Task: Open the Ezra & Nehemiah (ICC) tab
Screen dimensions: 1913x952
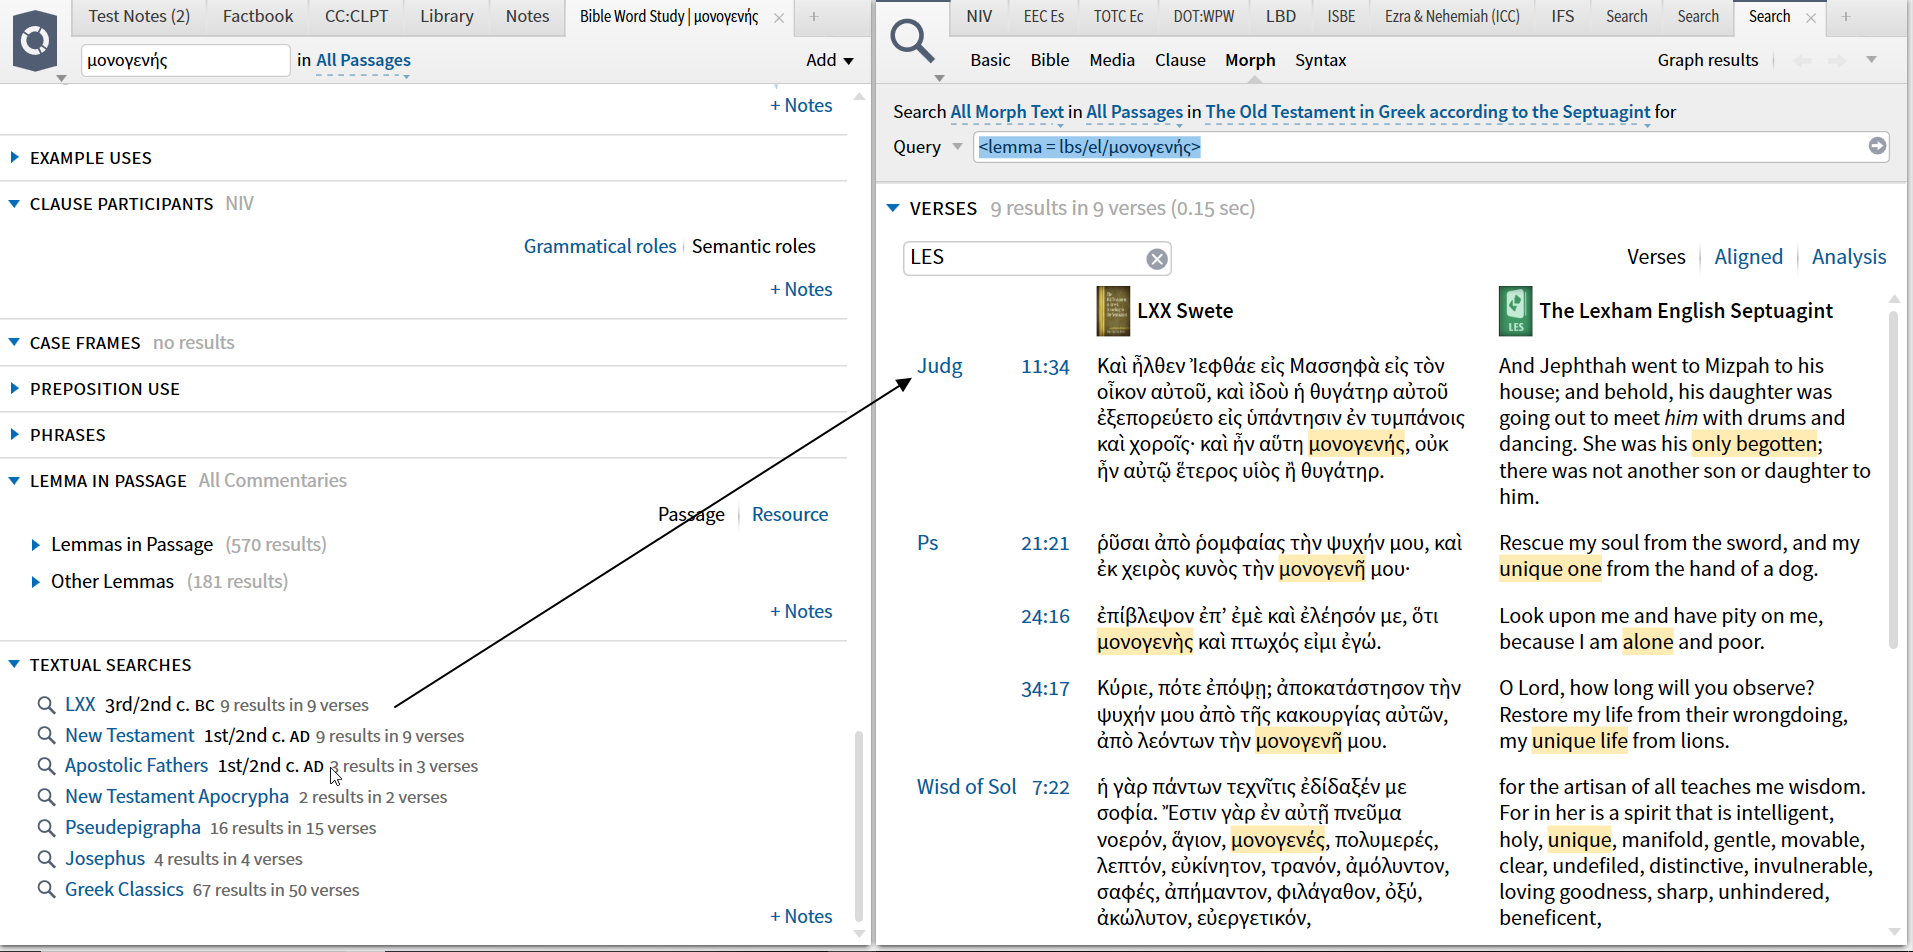Action: point(1452,17)
